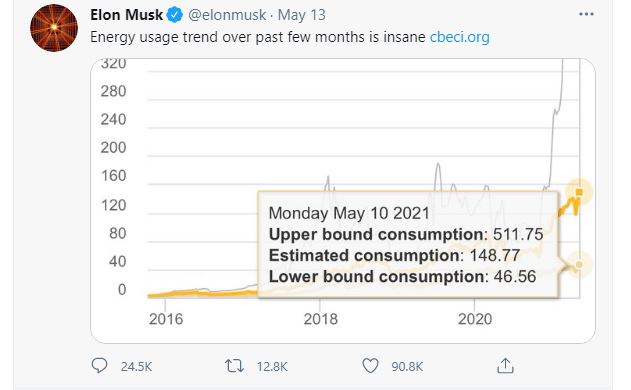Click the May 13 tweet date

pos(301,15)
